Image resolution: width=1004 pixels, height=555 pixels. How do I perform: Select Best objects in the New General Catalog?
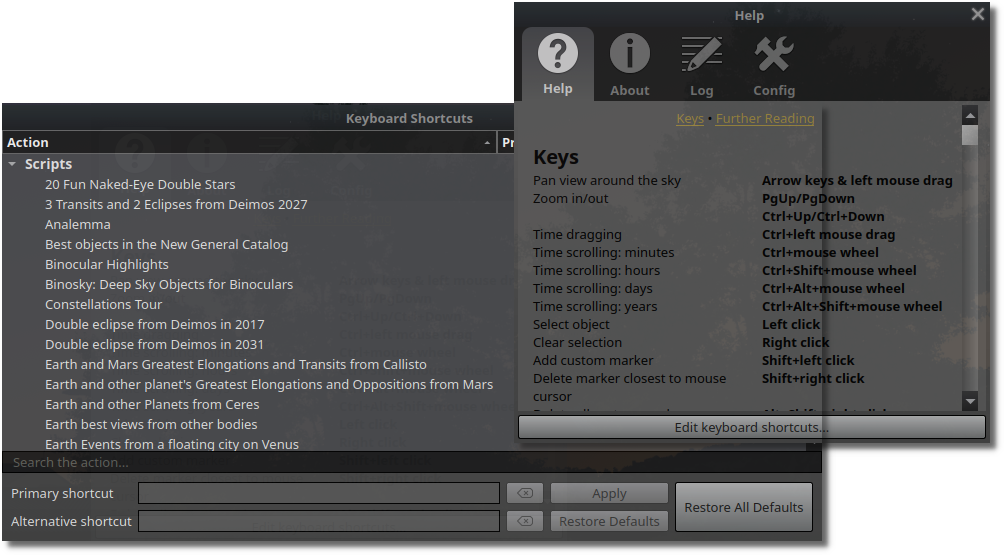click(166, 244)
